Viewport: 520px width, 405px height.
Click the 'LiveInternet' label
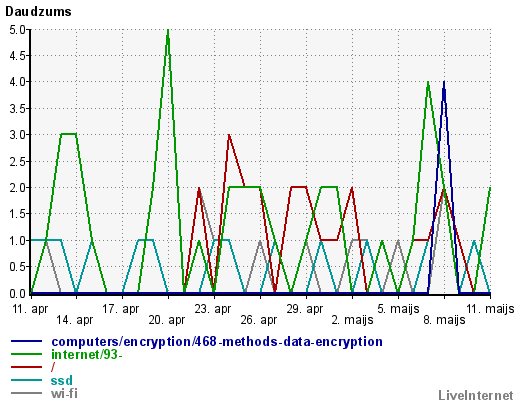(x=476, y=396)
